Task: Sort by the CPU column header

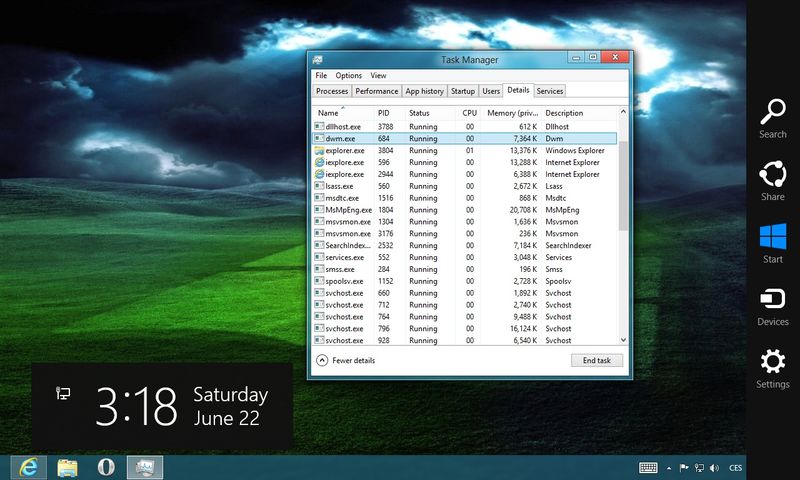Action: [468, 113]
